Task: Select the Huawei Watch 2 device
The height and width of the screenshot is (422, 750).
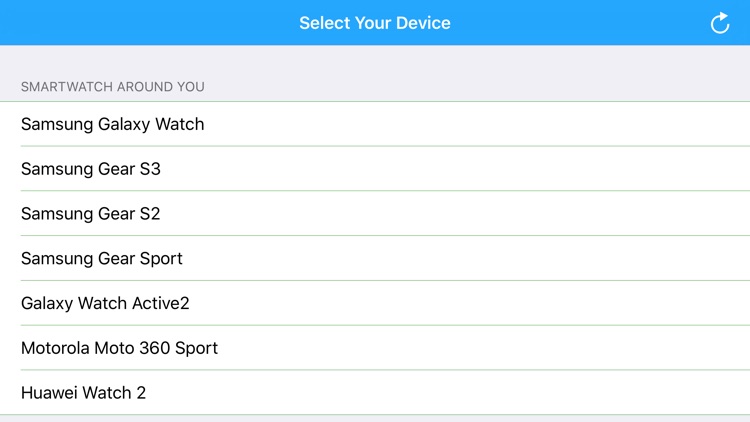Action: 375,392
